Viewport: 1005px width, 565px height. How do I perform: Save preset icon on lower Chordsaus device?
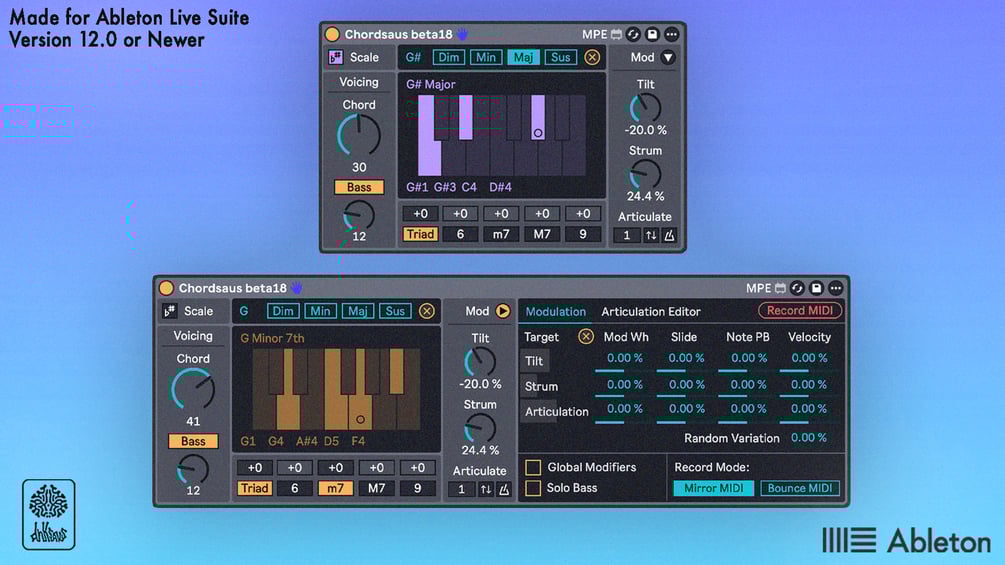[x=816, y=288]
